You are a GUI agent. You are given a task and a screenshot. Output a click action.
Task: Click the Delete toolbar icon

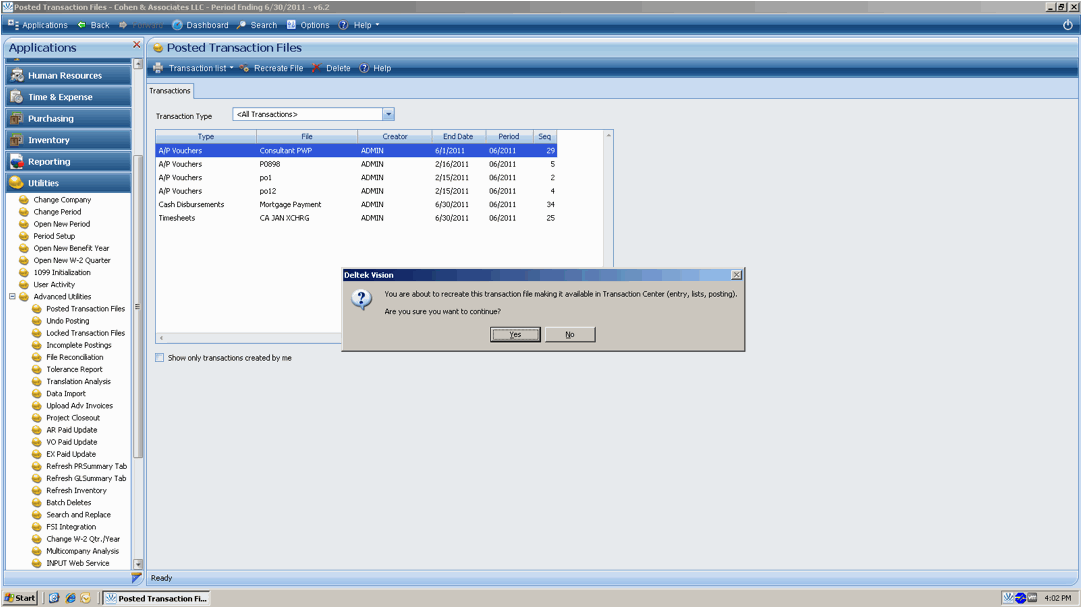[317, 68]
